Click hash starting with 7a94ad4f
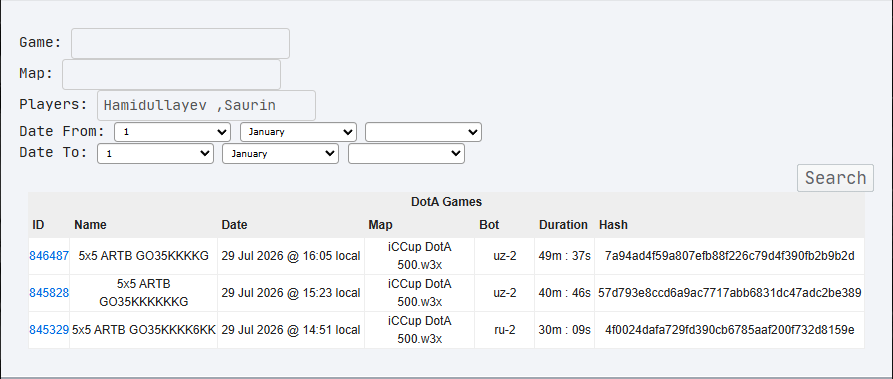This screenshot has width=893, height=379. coord(730,256)
